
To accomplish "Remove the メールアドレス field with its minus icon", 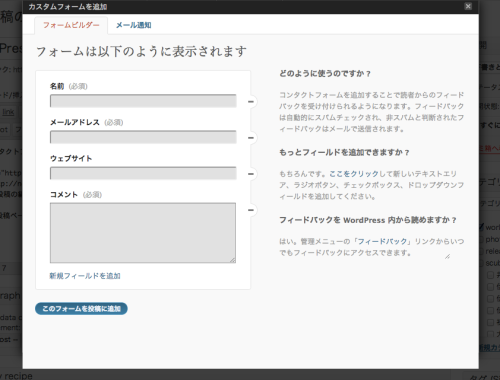I will click(251, 138).
